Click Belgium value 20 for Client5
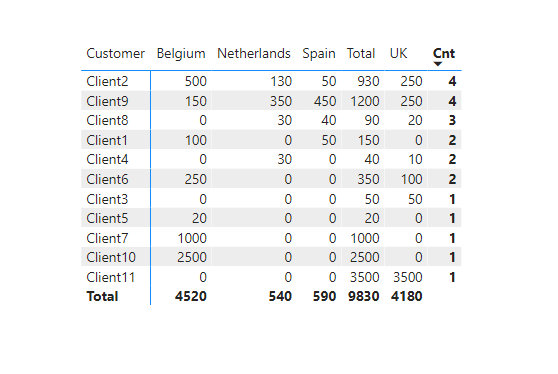The image size is (558, 374). (x=199, y=218)
